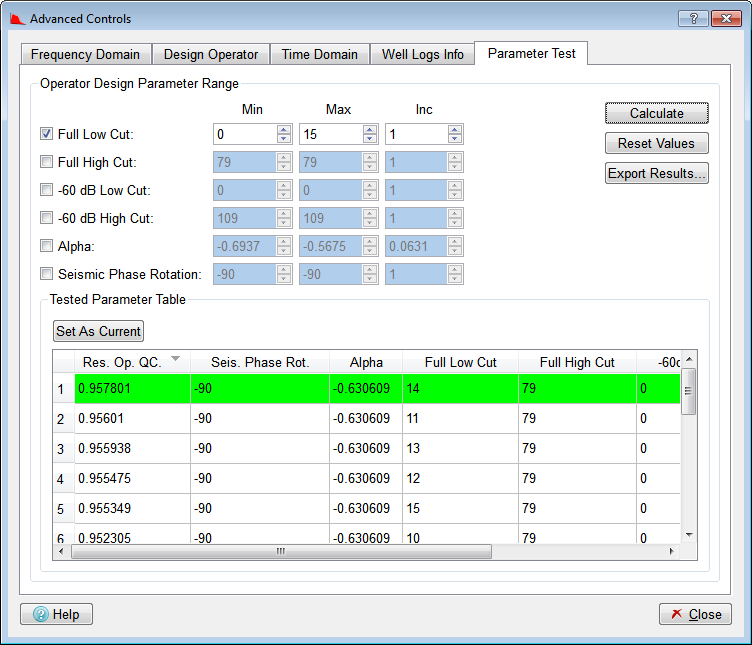The height and width of the screenshot is (645, 752).
Task: Click Full Low Cut cell showing 11
Action: coord(460,419)
